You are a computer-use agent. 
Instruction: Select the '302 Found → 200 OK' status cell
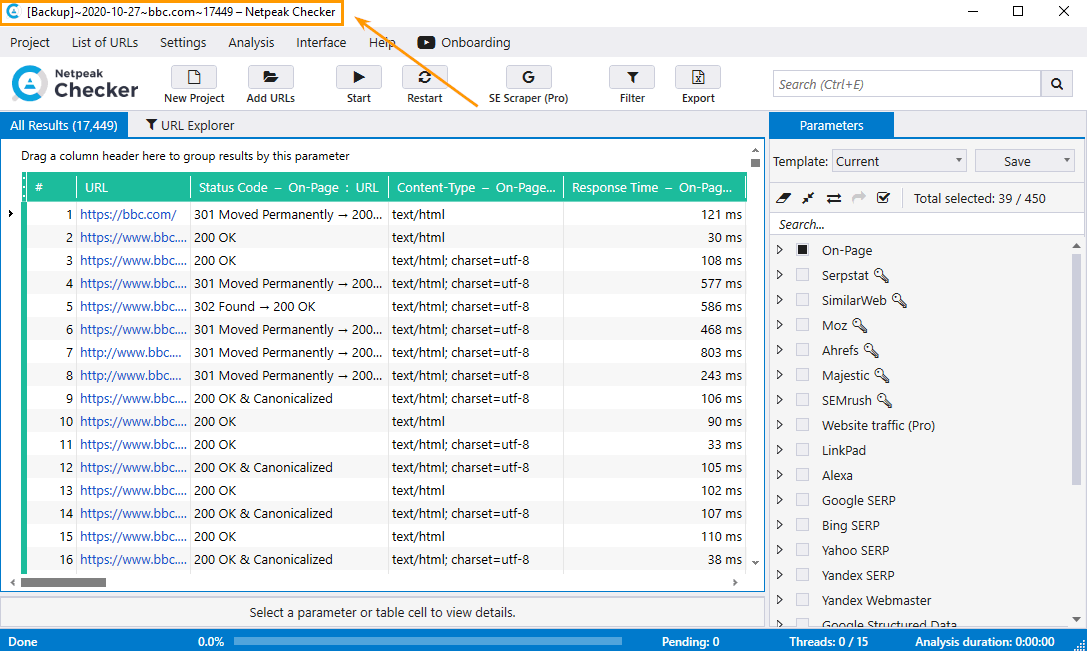(288, 306)
